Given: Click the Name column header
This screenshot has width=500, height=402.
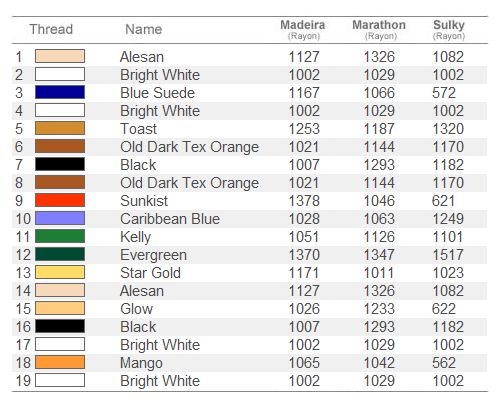Looking at the screenshot, I should coord(144,29).
